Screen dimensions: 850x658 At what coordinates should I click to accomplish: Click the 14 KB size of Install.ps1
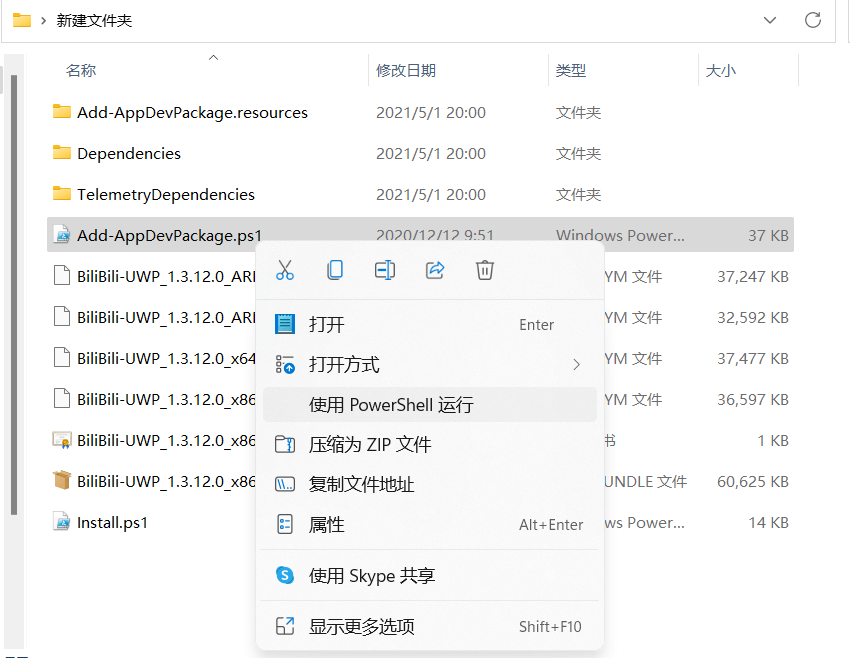[768, 523]
